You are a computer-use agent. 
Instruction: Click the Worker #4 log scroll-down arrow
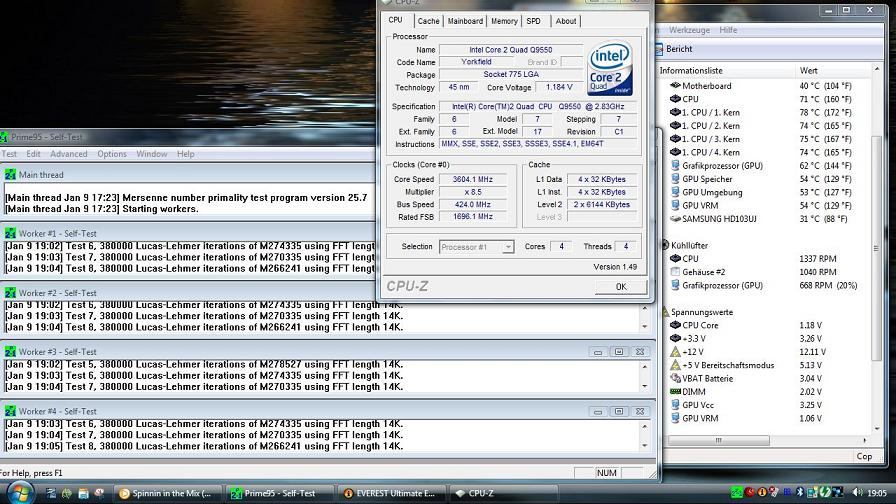[645, 445]
